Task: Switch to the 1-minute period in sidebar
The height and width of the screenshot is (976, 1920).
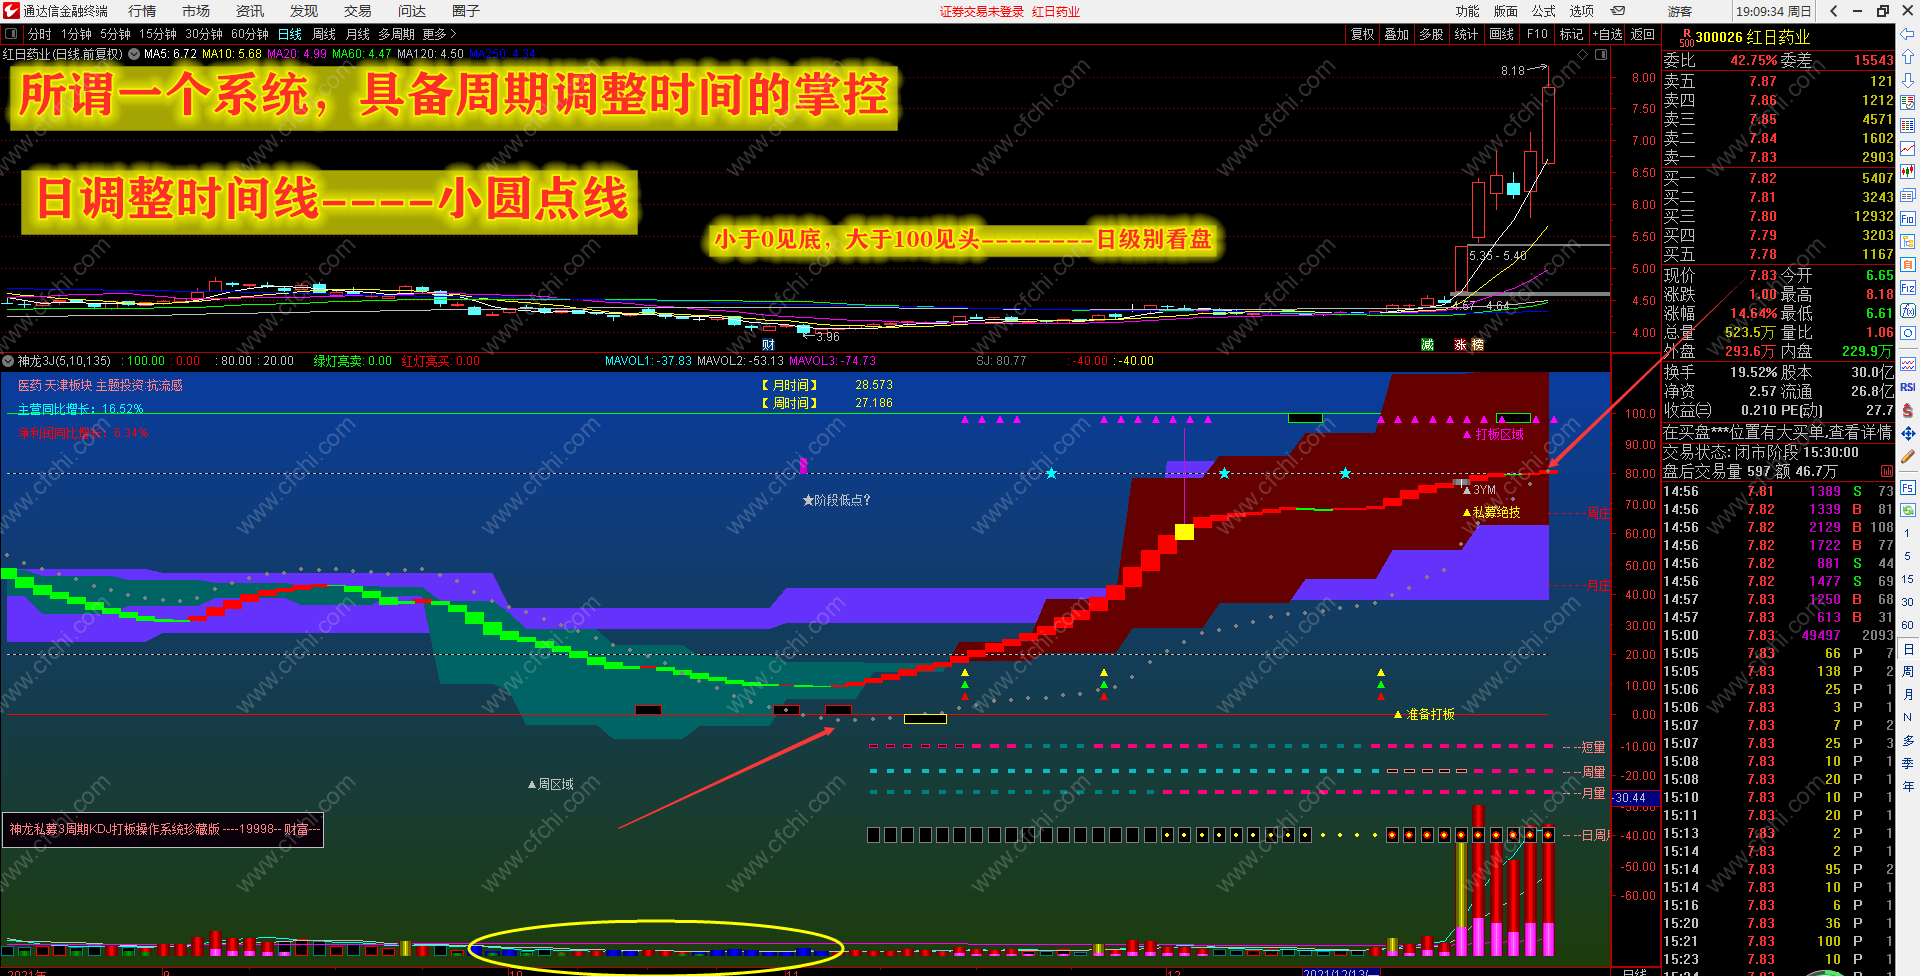Action: 1908,533
